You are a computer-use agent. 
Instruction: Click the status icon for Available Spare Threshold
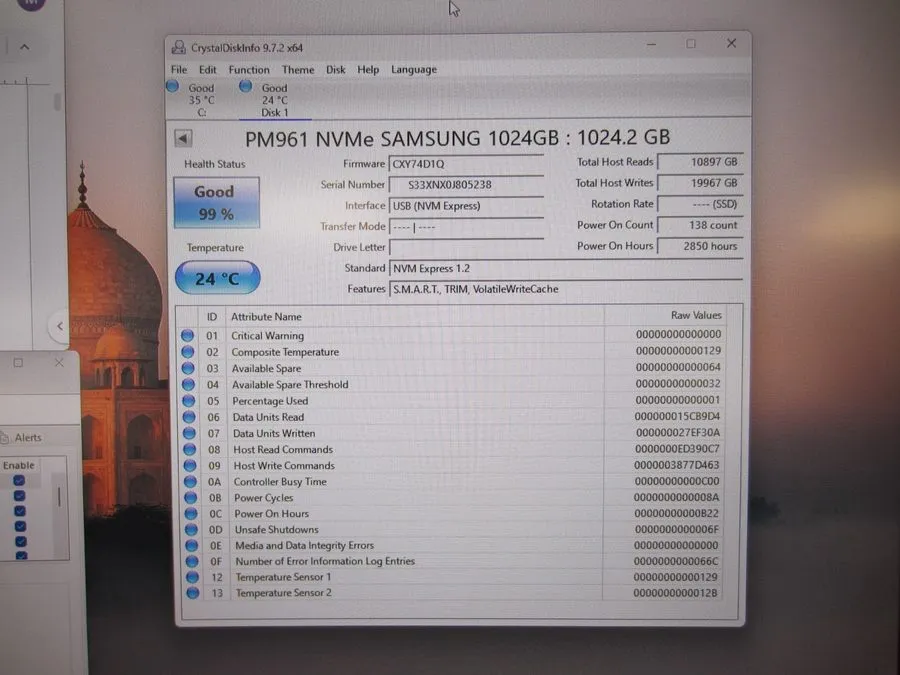(x=188, y=385)
